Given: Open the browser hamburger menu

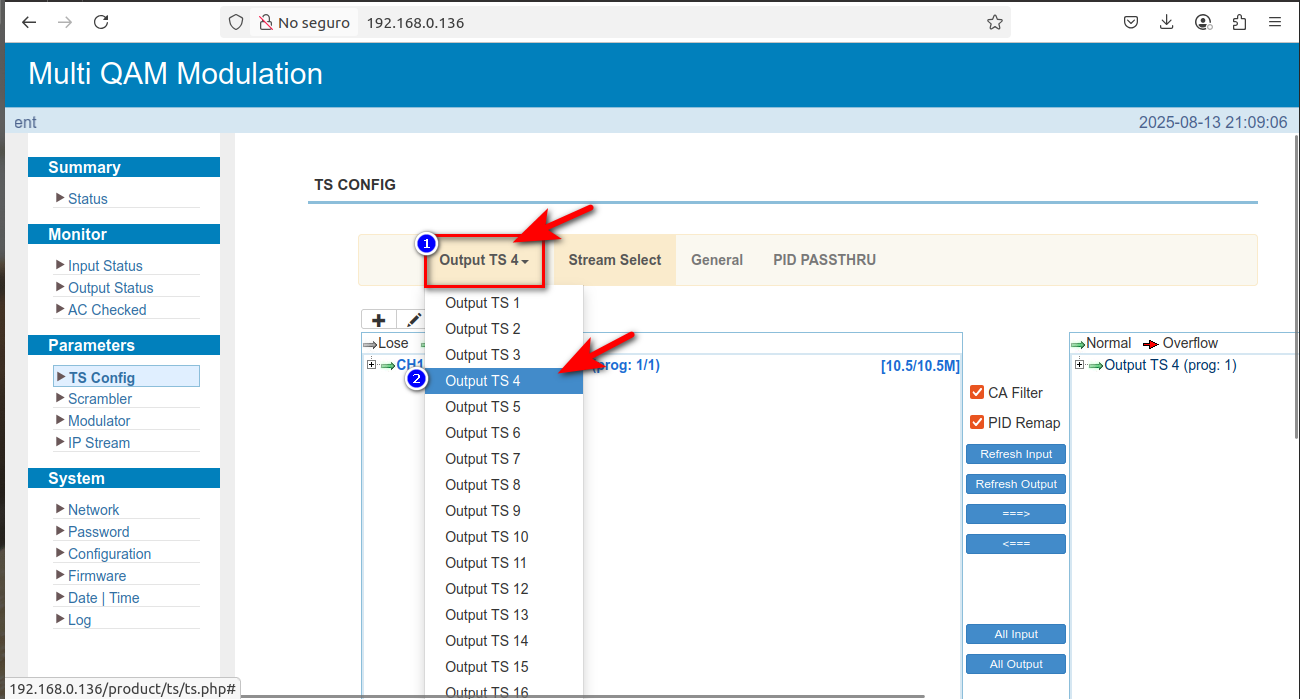Looking at the screenshot, I should [1275, 22].
